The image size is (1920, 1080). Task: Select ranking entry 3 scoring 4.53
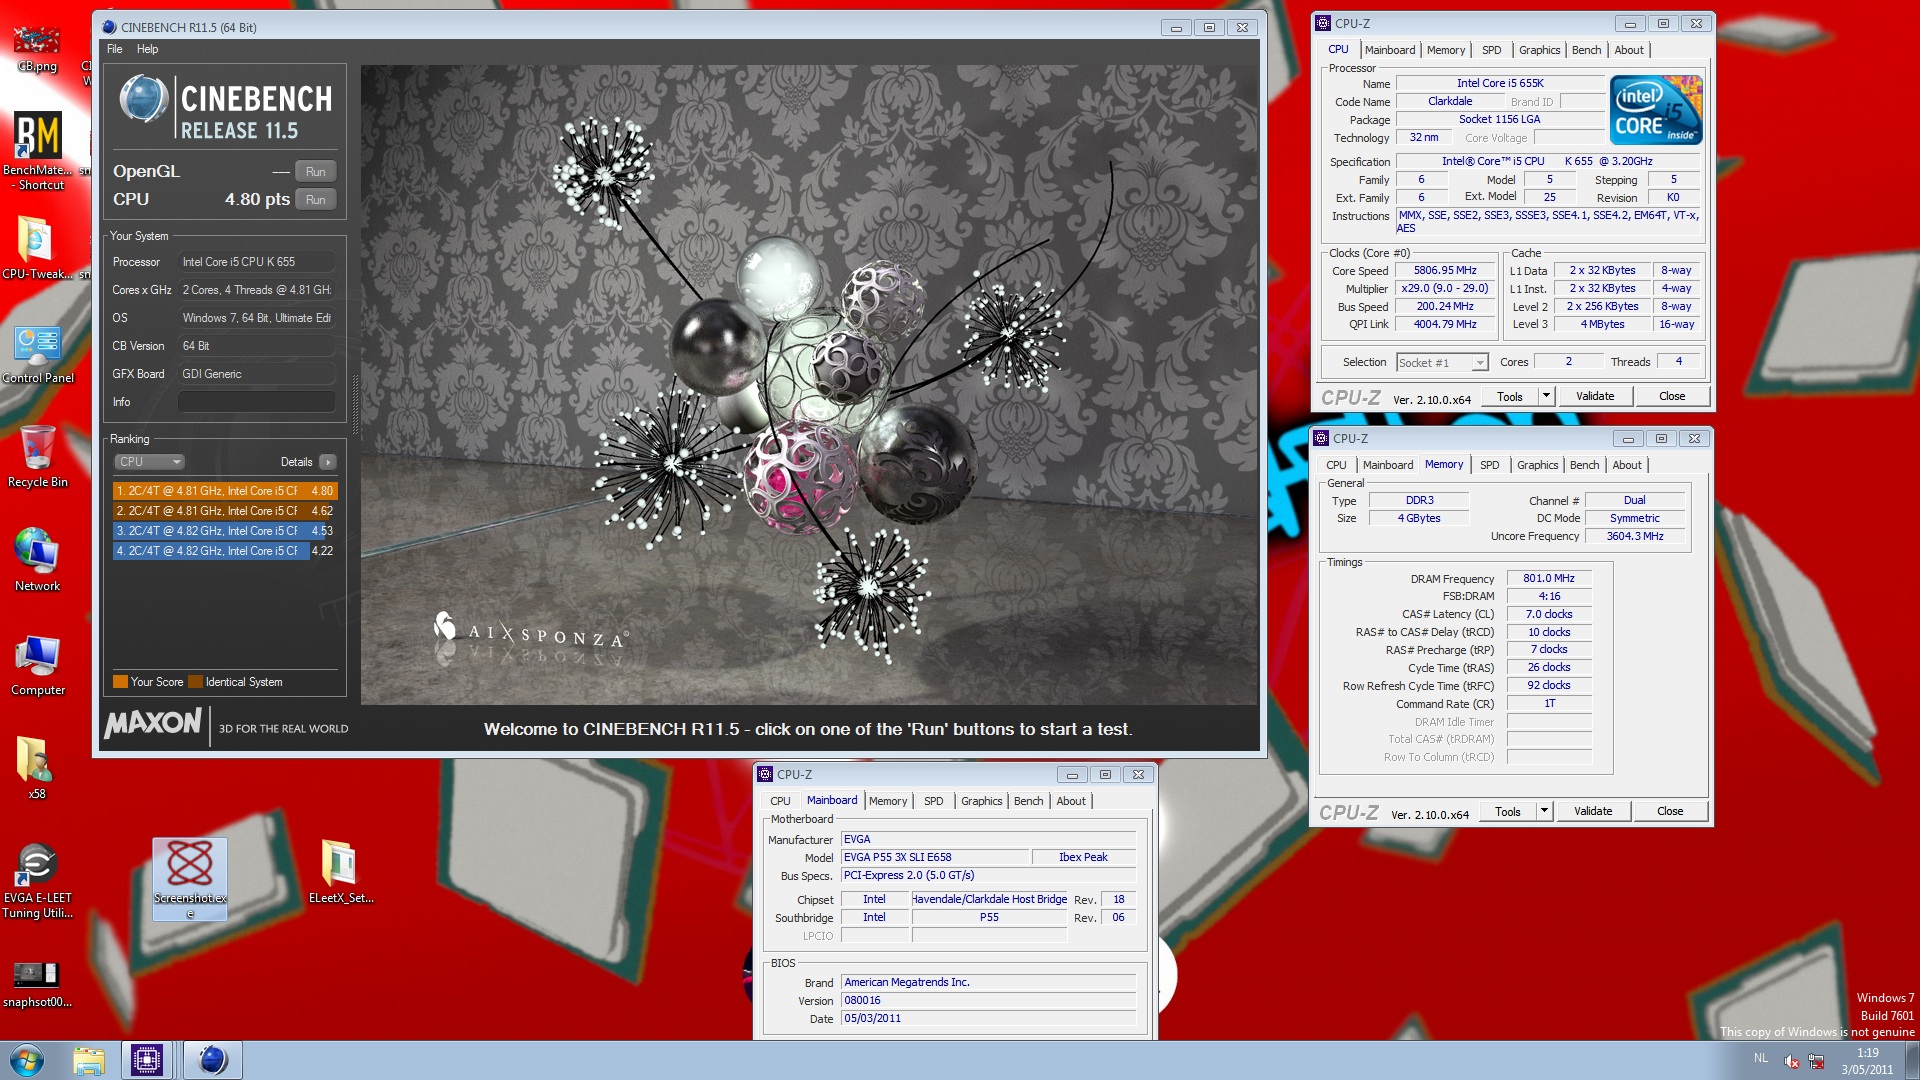point(225,531)
